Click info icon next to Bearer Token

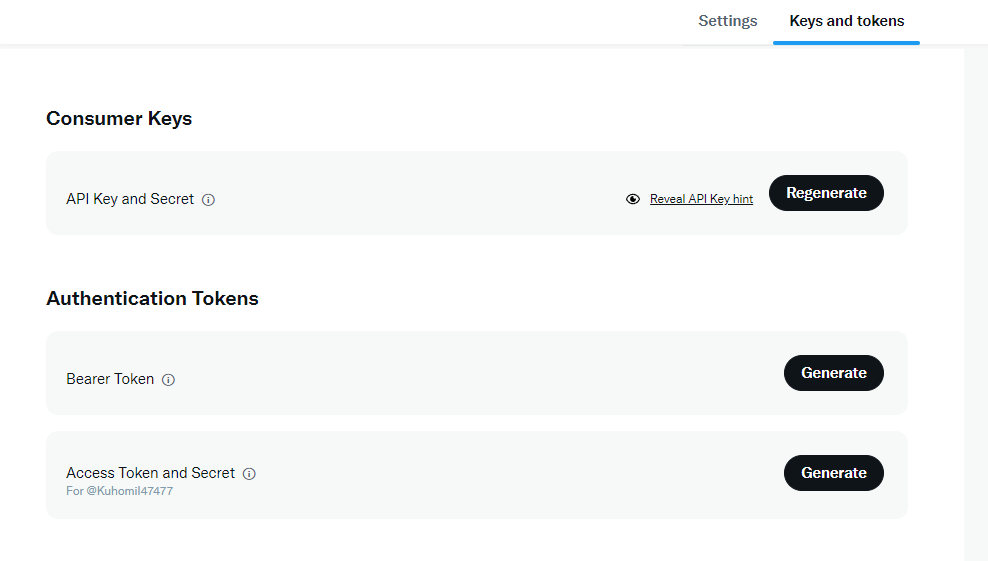[168, 380]
